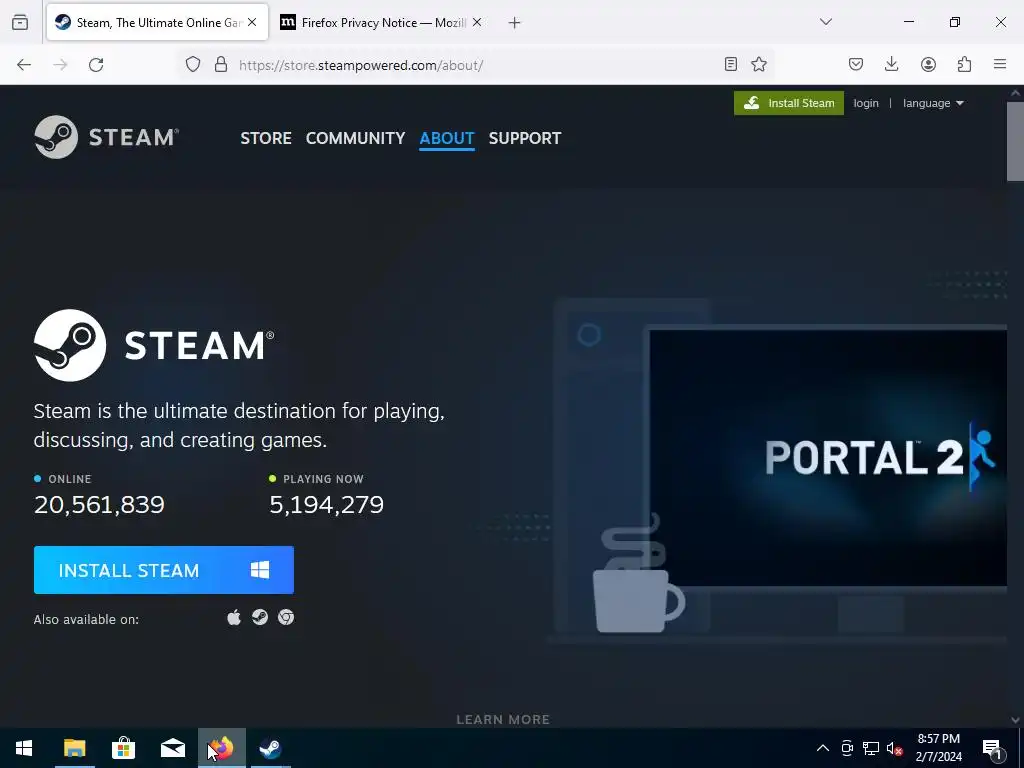Open Firefox account icon

(x=928, y=64)
